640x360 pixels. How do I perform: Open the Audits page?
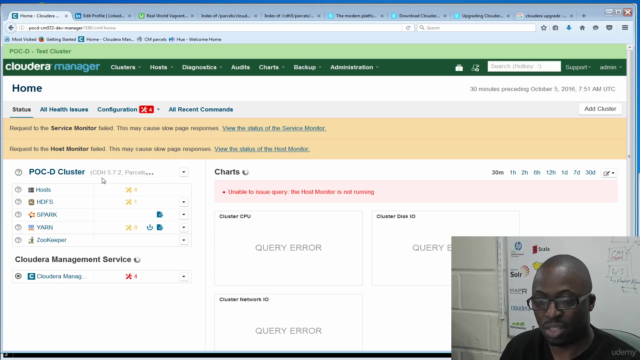point(240,67)
